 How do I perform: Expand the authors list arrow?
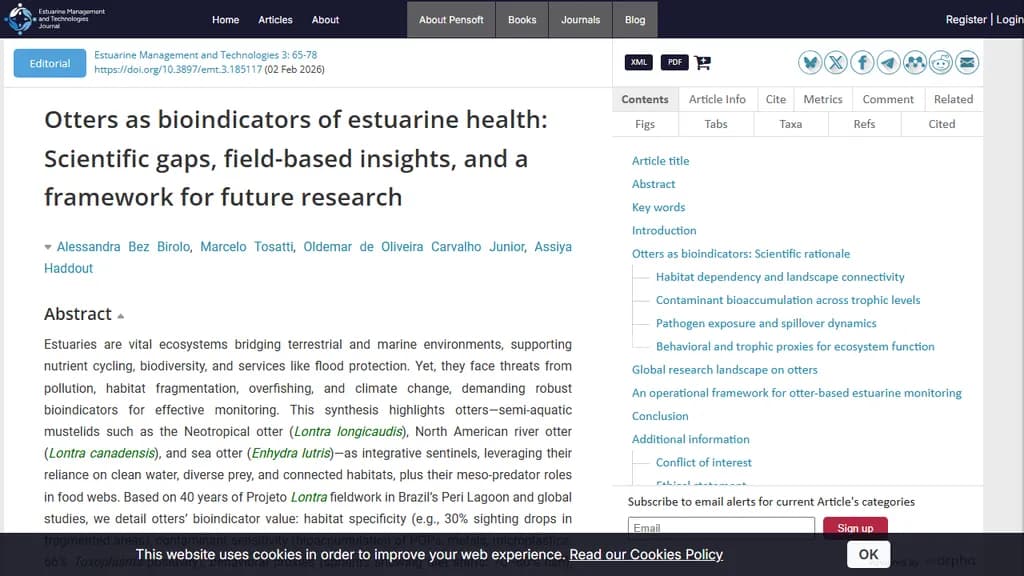pos(48,247)
